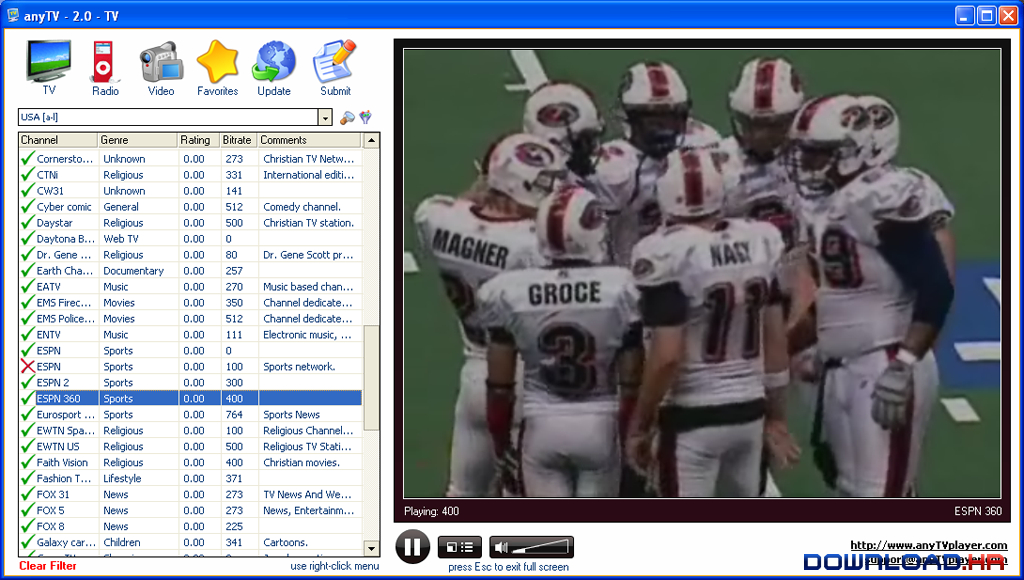Click the 'Comedy channel.' comment cell
Image resolution: width=1024 pixels, height=580 pixels.
pyautogui.click(x=302, y=206)
